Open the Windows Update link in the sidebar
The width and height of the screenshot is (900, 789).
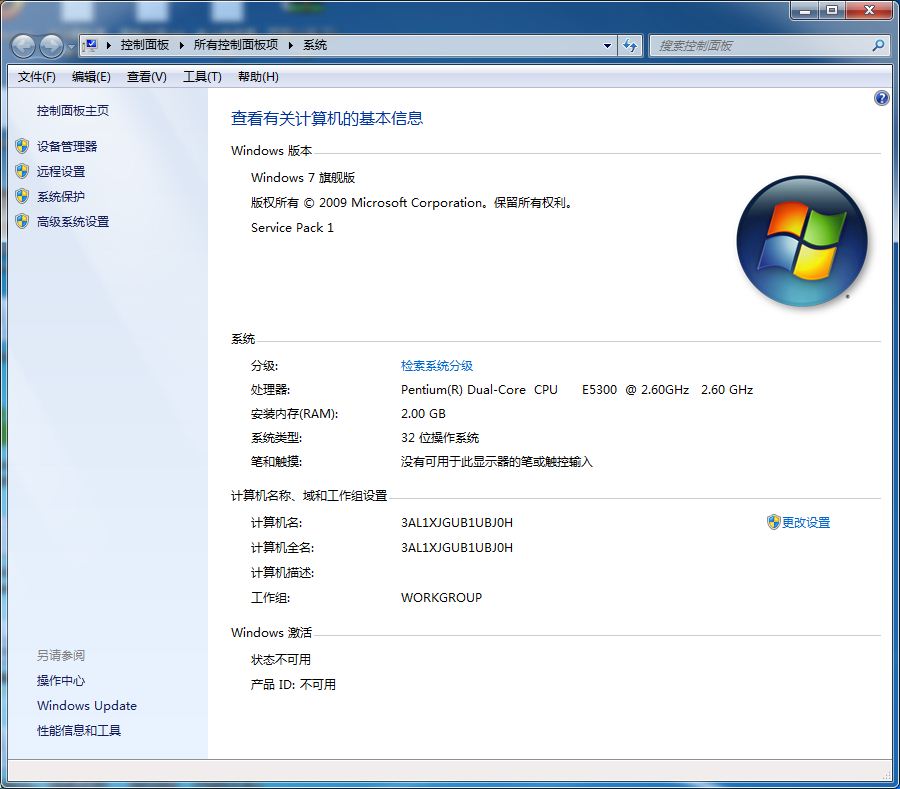click(87, 705)
